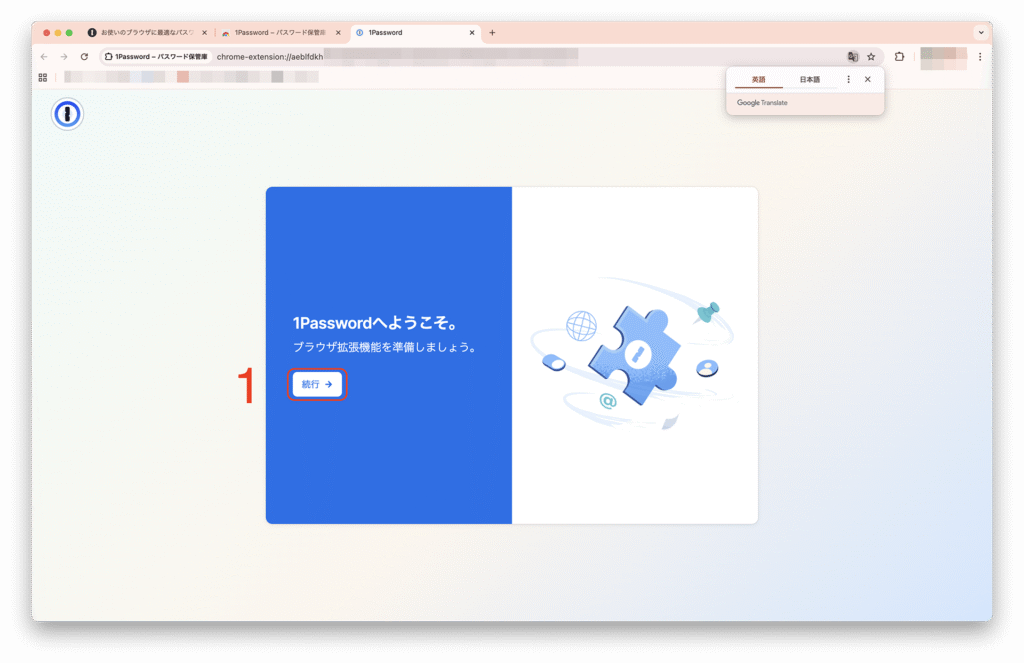This screenshot has width=1024, height=663.
Task: Open a new tab with plus button
Action: click(492, 33)
